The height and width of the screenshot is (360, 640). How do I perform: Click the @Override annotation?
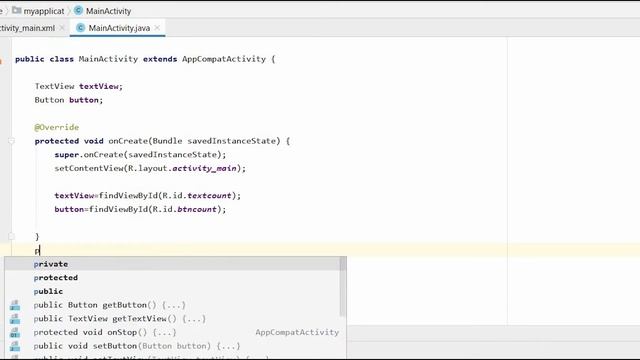coord(57,127)
